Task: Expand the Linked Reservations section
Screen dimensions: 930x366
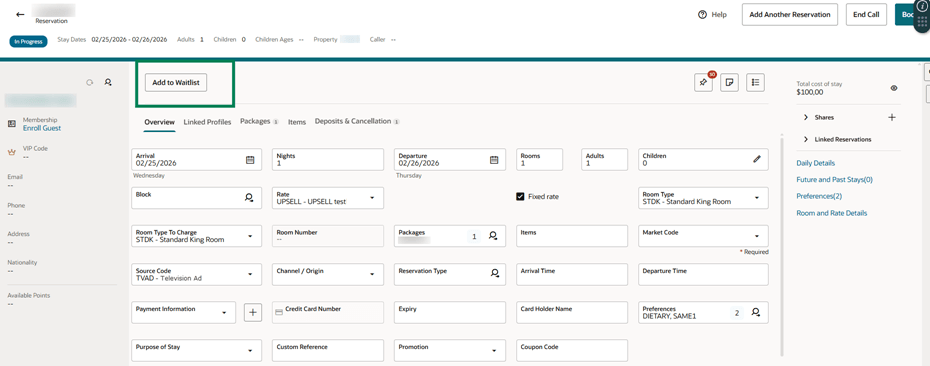Action: click(806, 139)
